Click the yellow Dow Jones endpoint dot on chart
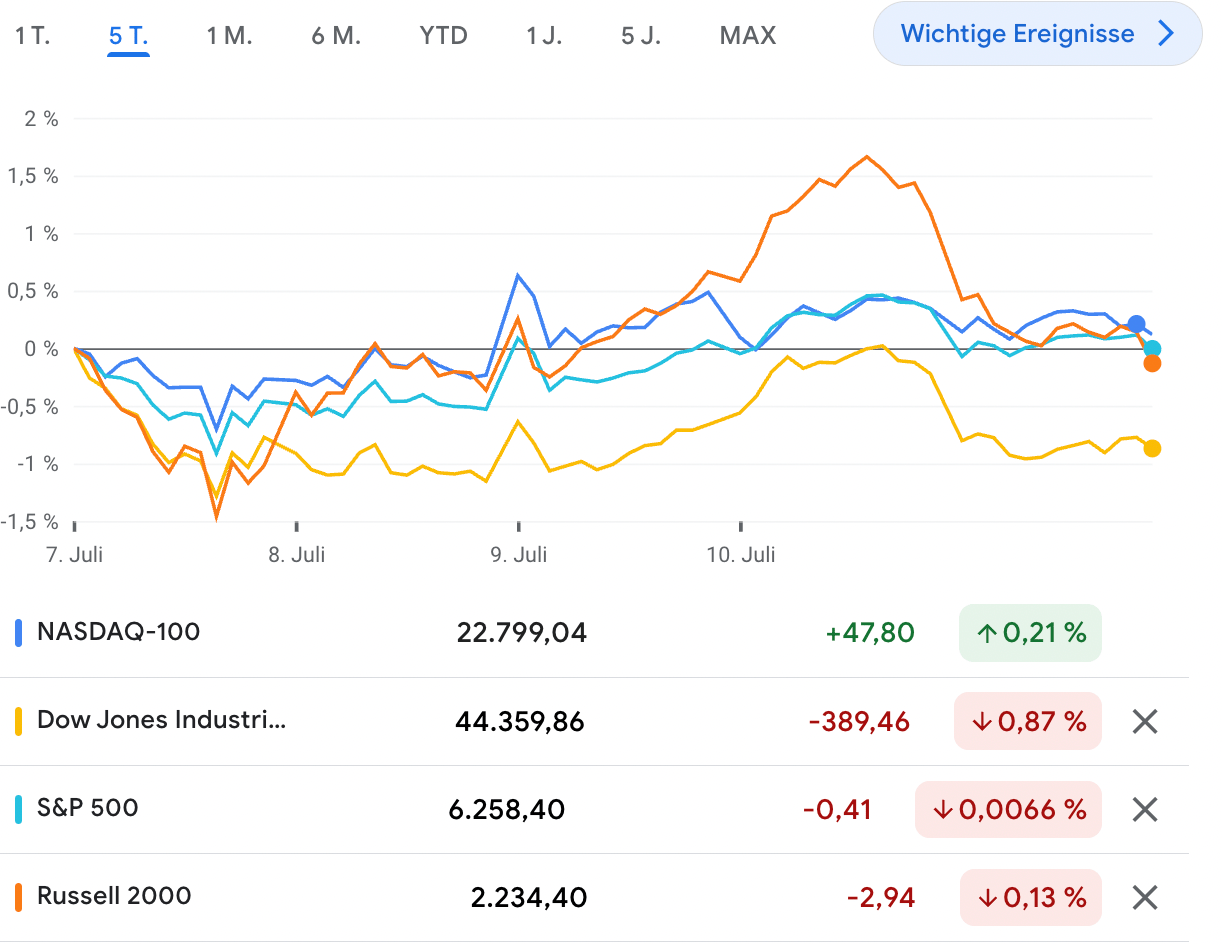Screen dimensions: 1222x944 tap(1152, 448)
